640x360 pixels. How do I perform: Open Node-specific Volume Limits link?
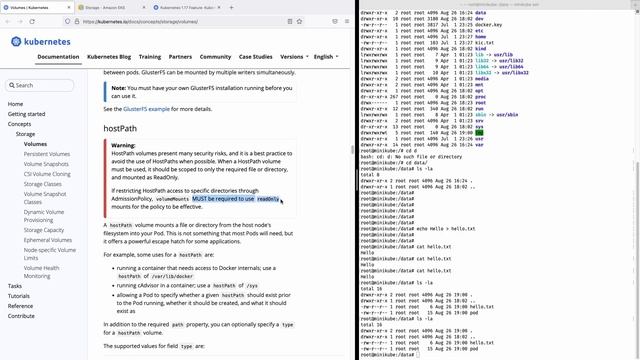49,254
